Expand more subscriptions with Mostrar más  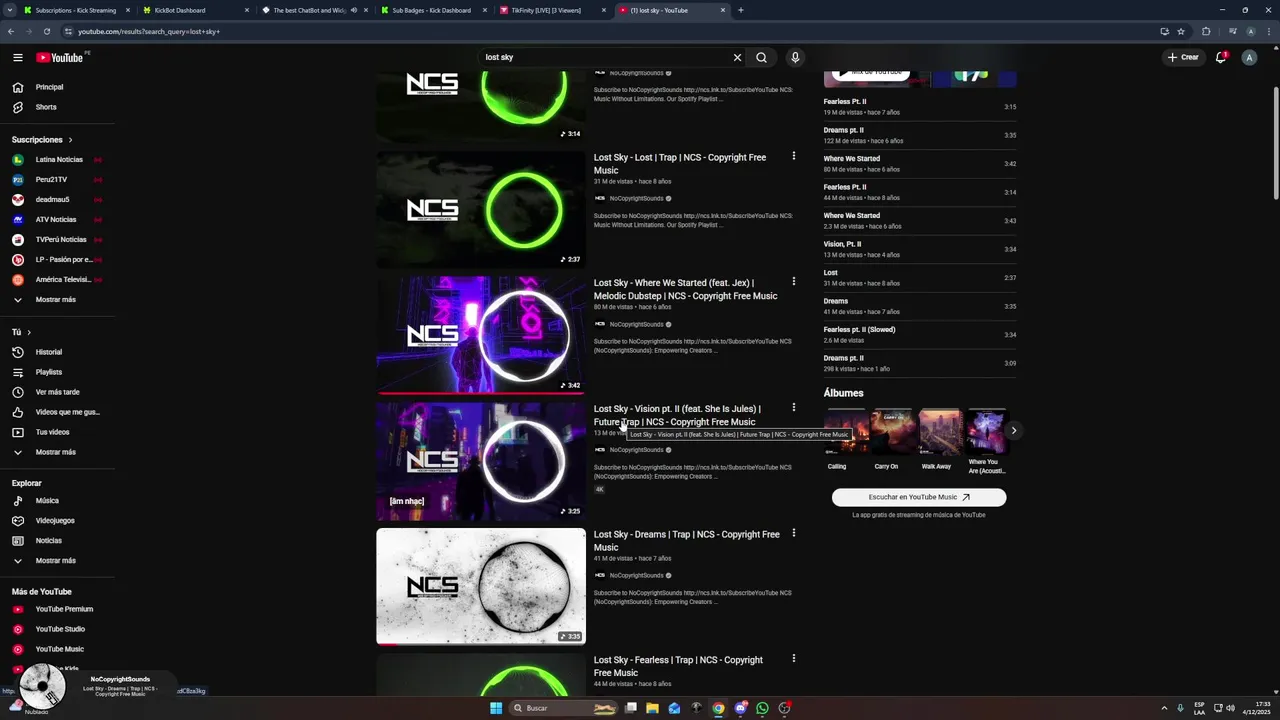(x=58, y=299)
